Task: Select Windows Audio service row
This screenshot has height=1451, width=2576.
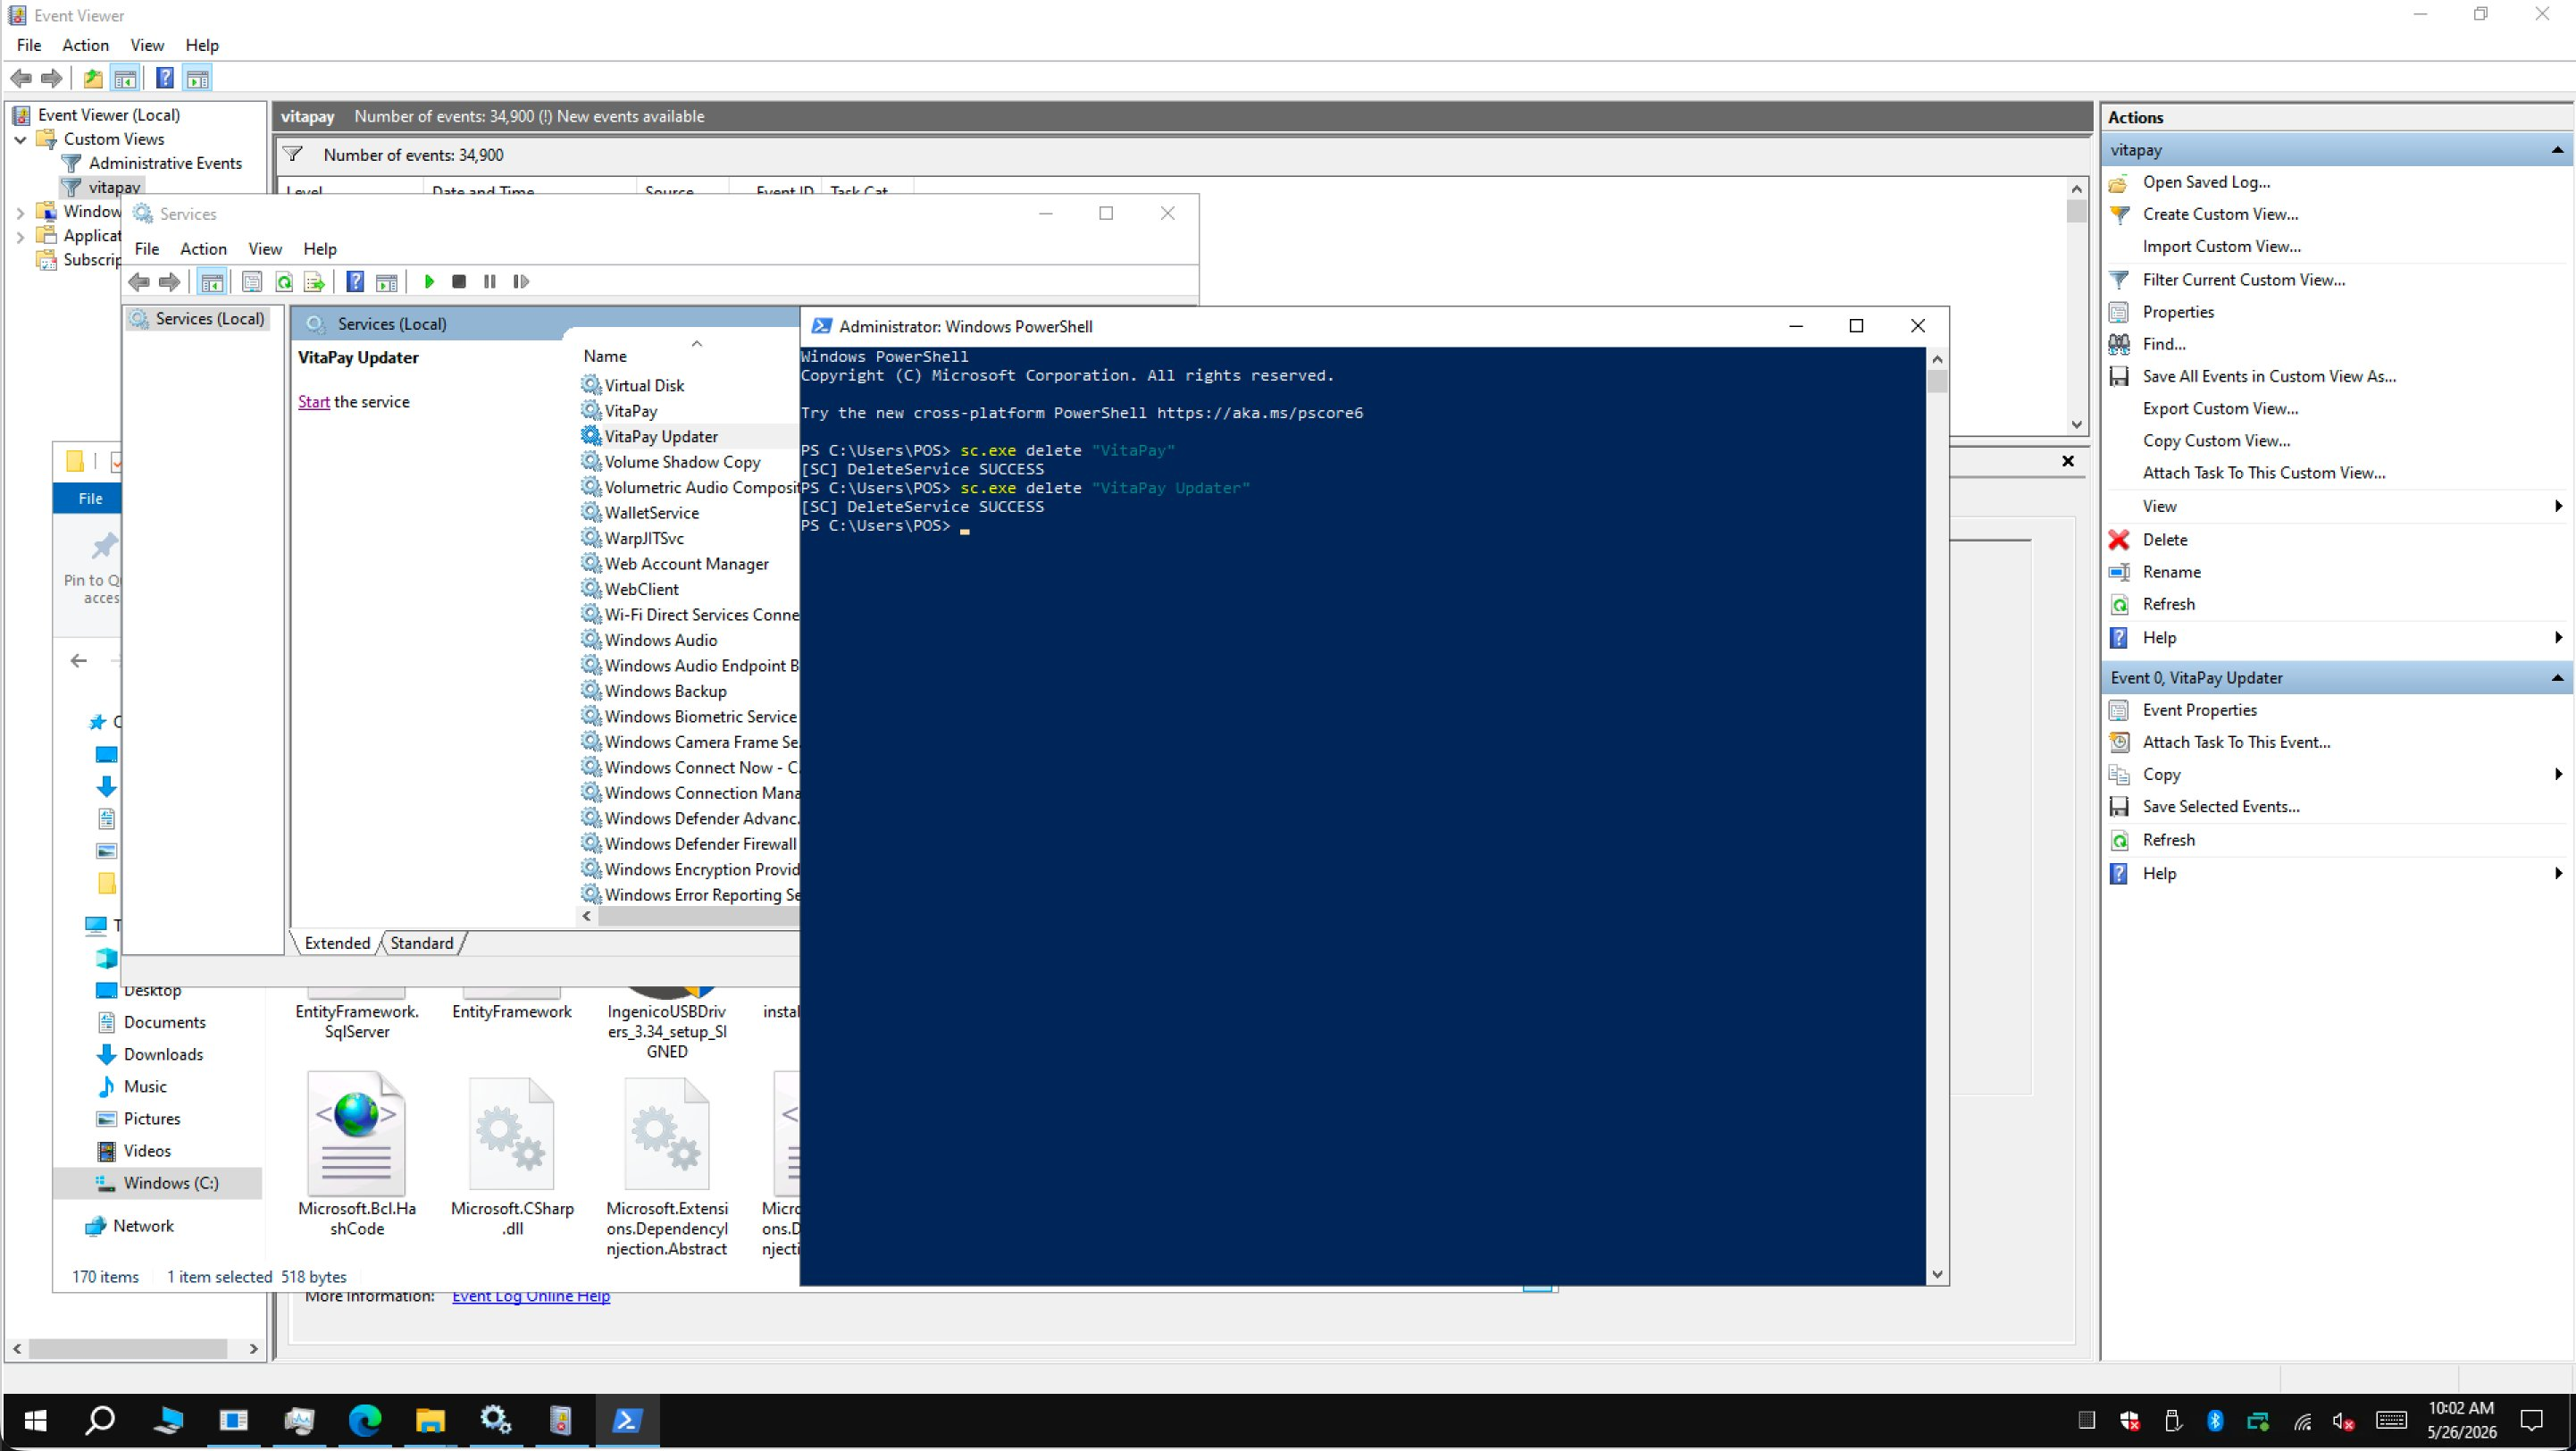Action: [x=661, y=640]
